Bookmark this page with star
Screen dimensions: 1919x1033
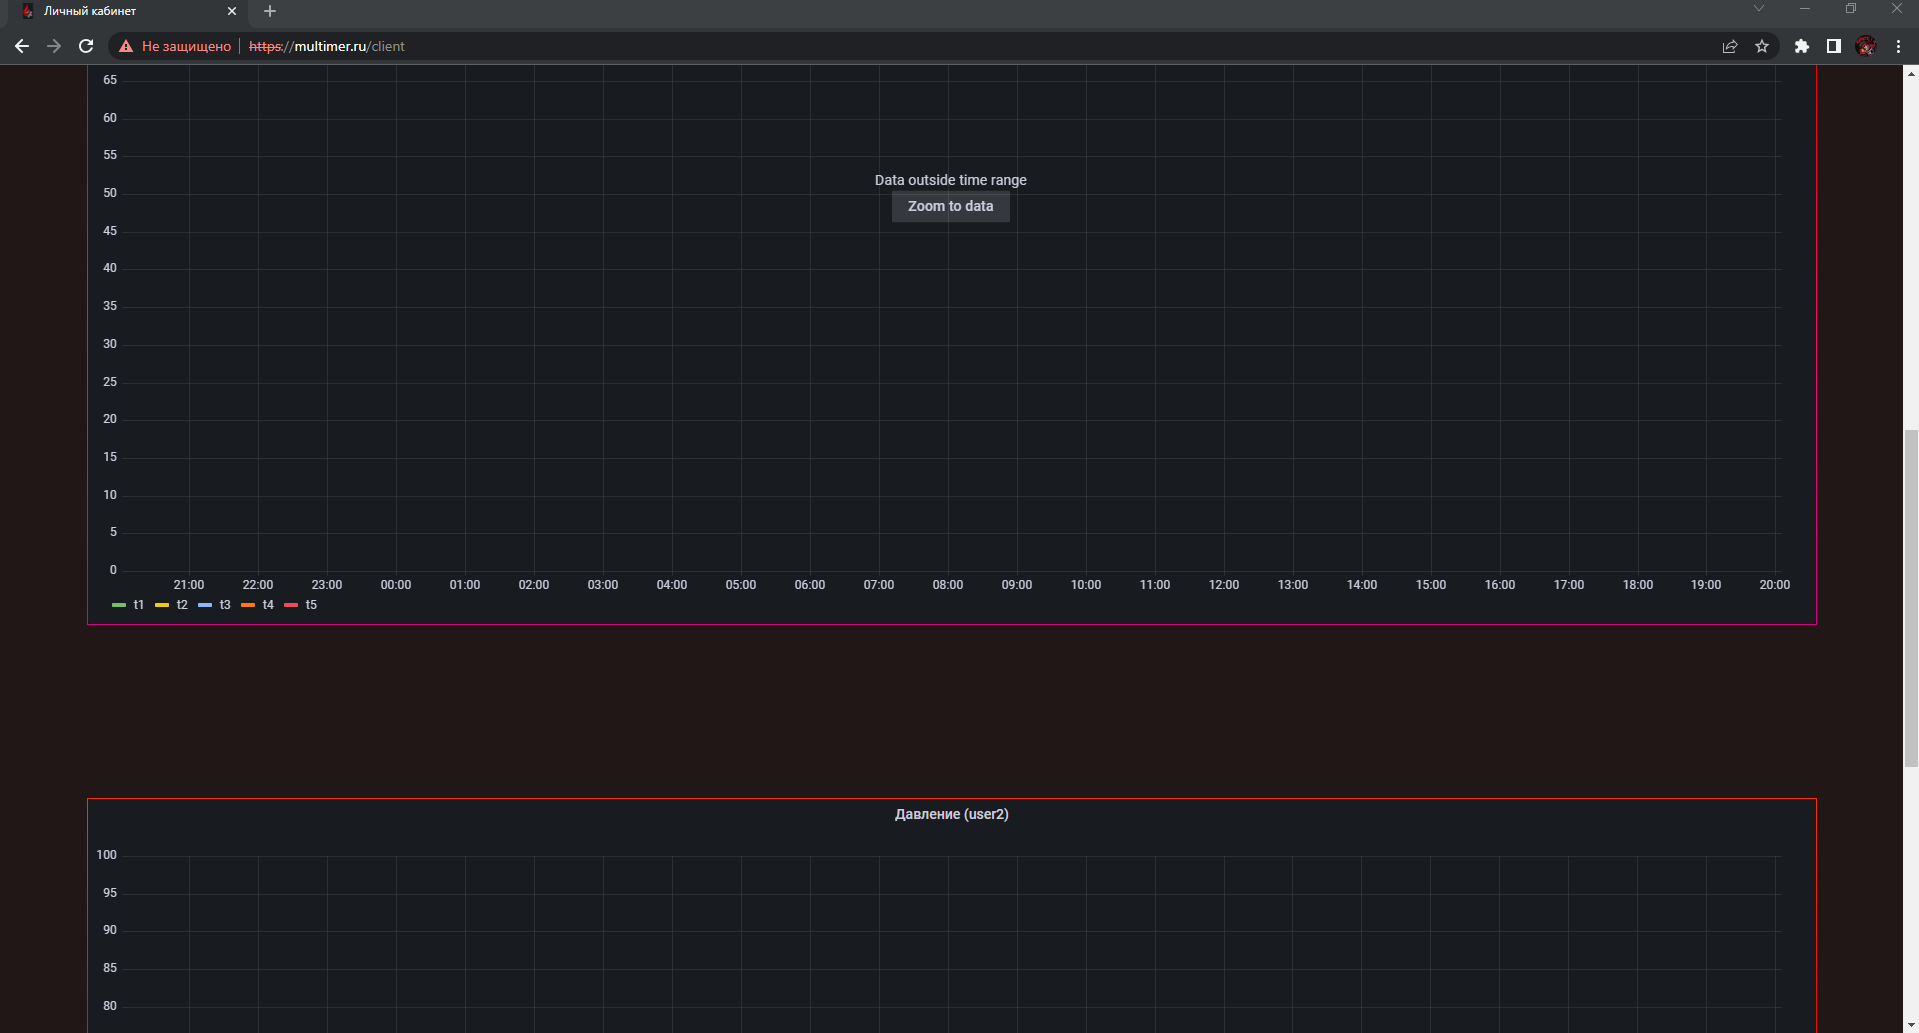1762,46
